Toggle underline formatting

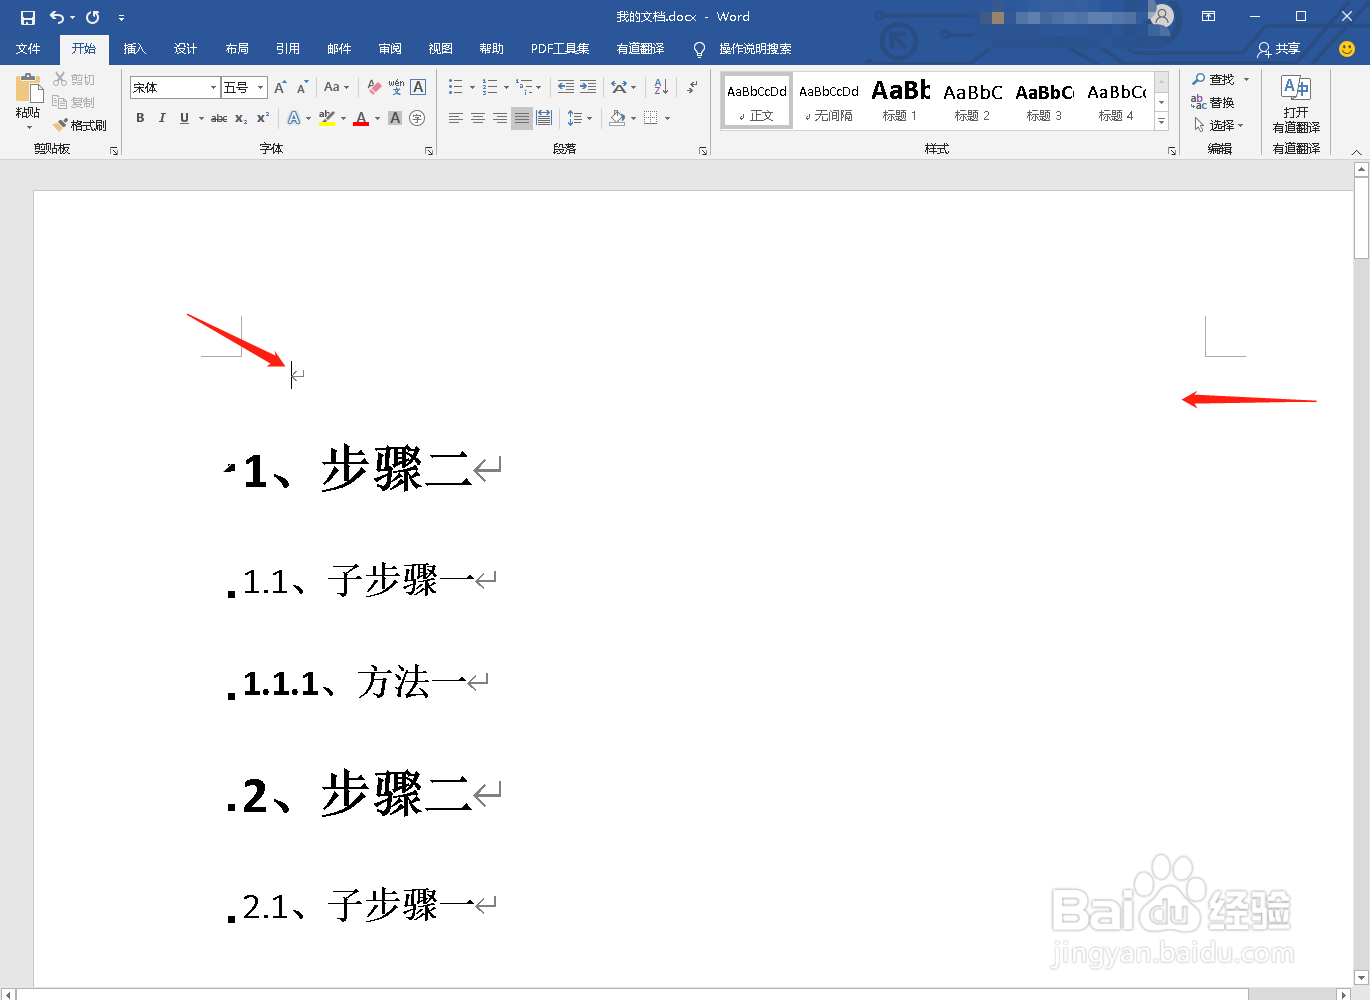point(184,118)
